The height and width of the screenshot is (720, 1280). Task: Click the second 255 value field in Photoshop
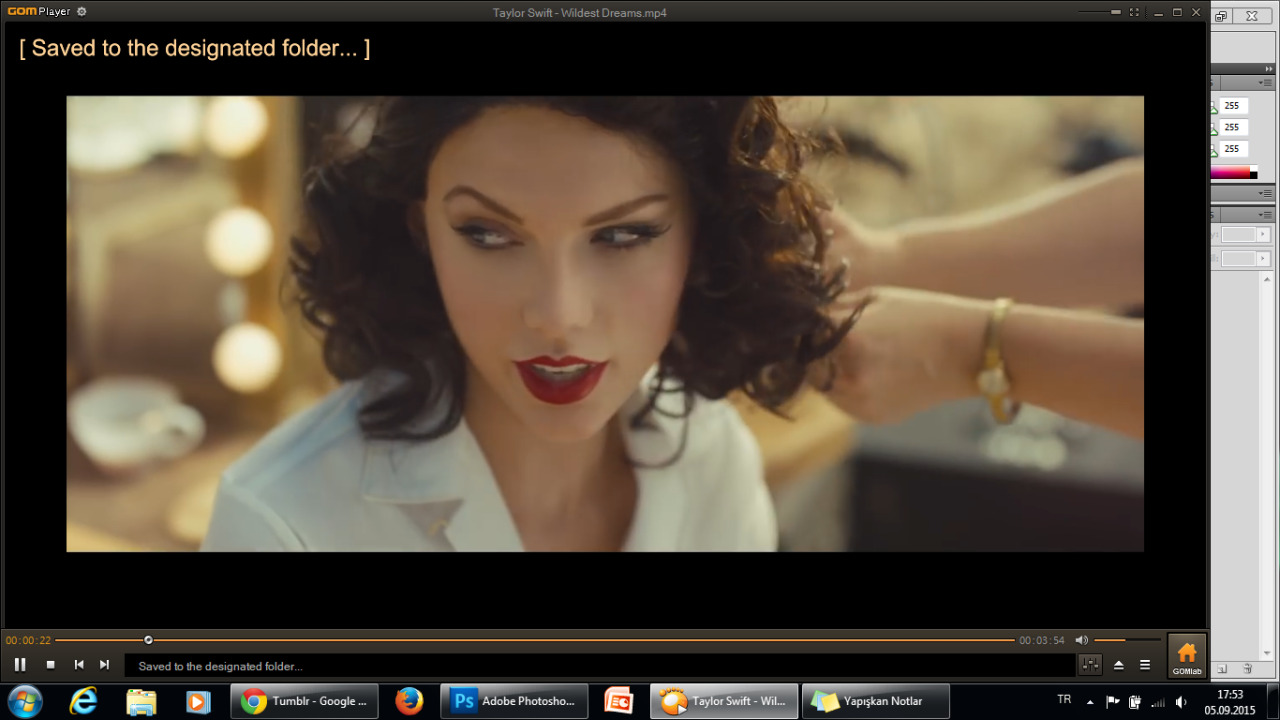pyautogui.click(x=1233, y=127)
